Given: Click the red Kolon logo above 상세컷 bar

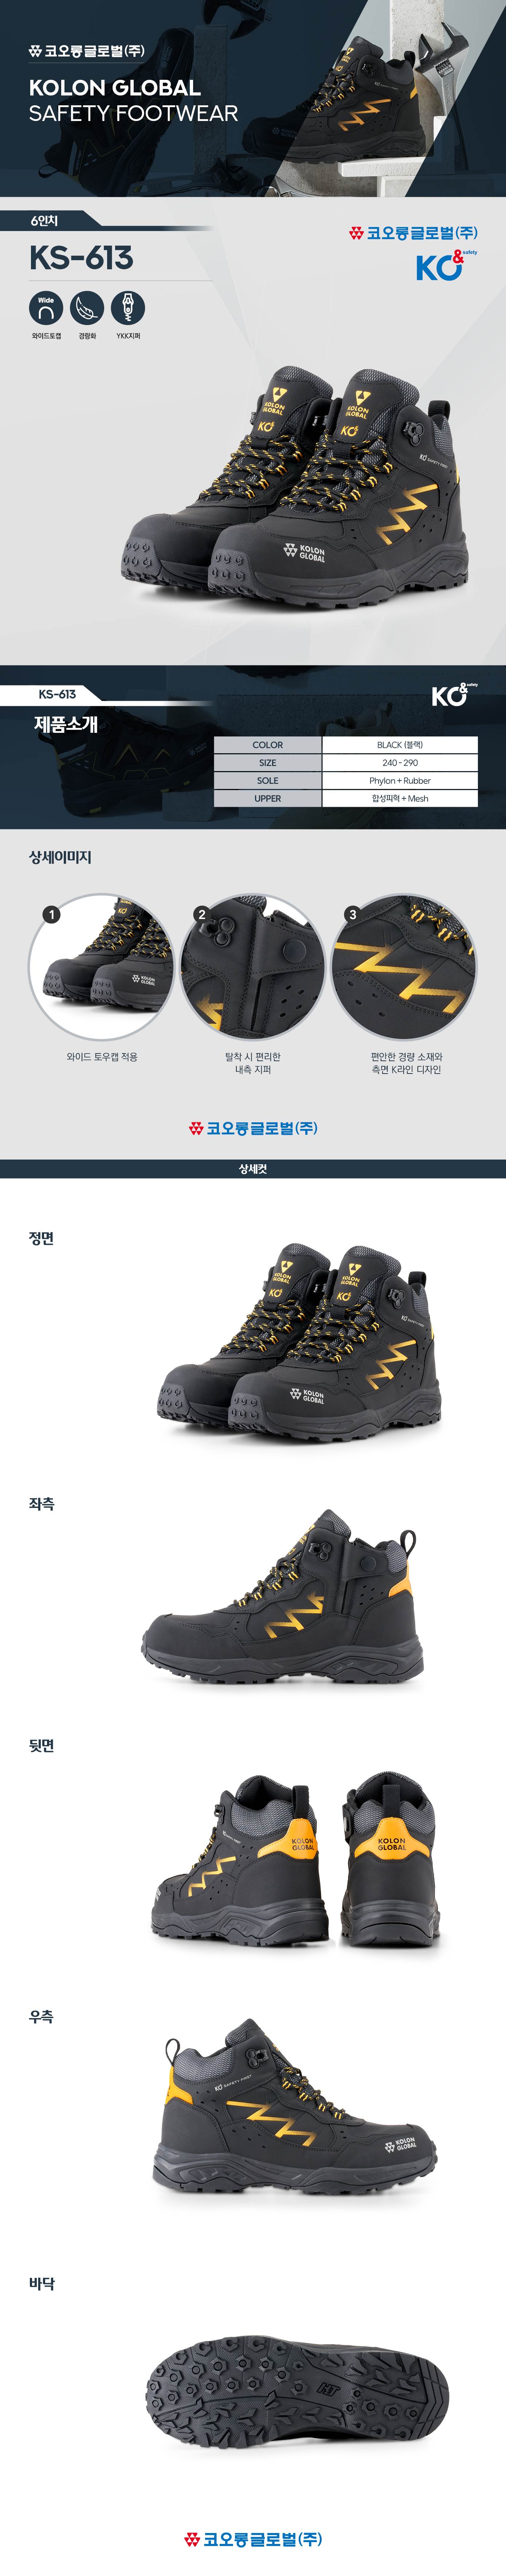Looking at the screenshot, I should click(253, 1127).
